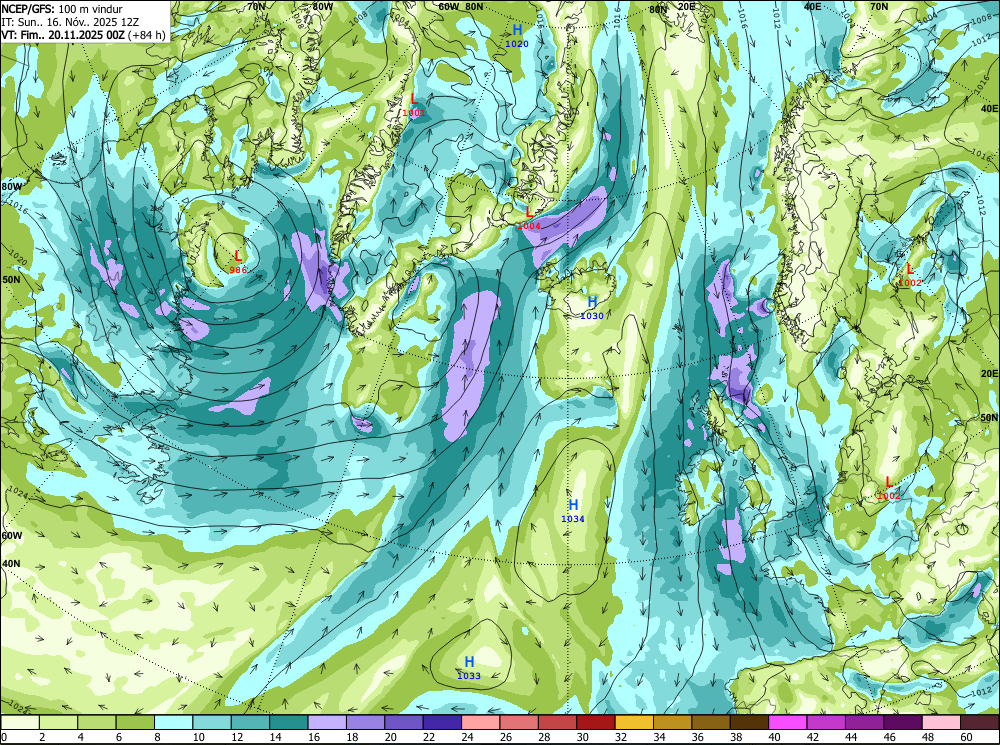Click the "VT: Fim.. 20.11.2025 00Z" valid time line

62,35
